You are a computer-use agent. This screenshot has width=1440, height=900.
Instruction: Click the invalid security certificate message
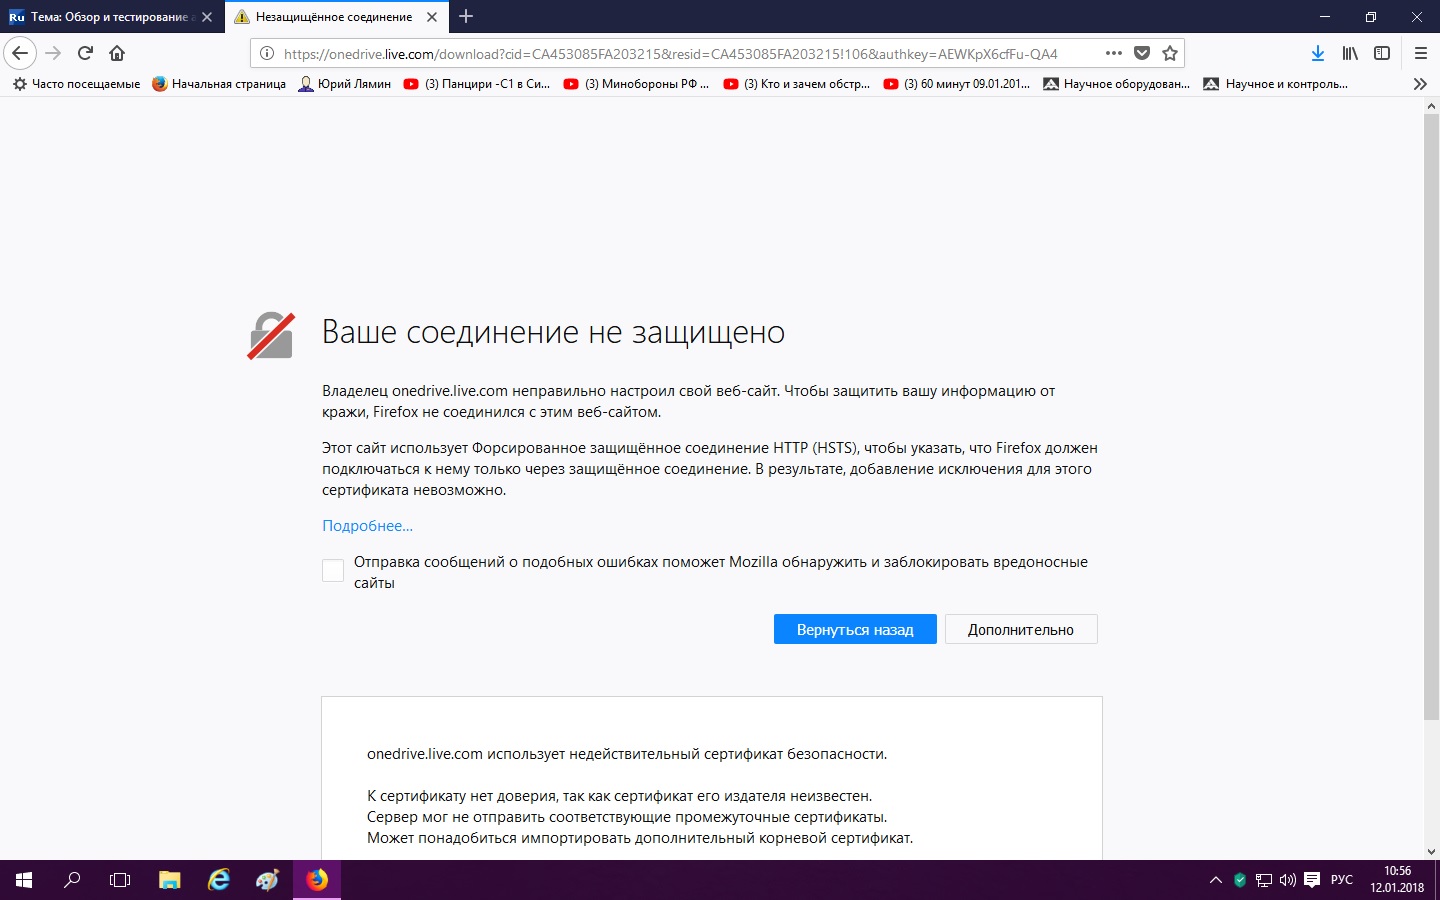[627, 754]
